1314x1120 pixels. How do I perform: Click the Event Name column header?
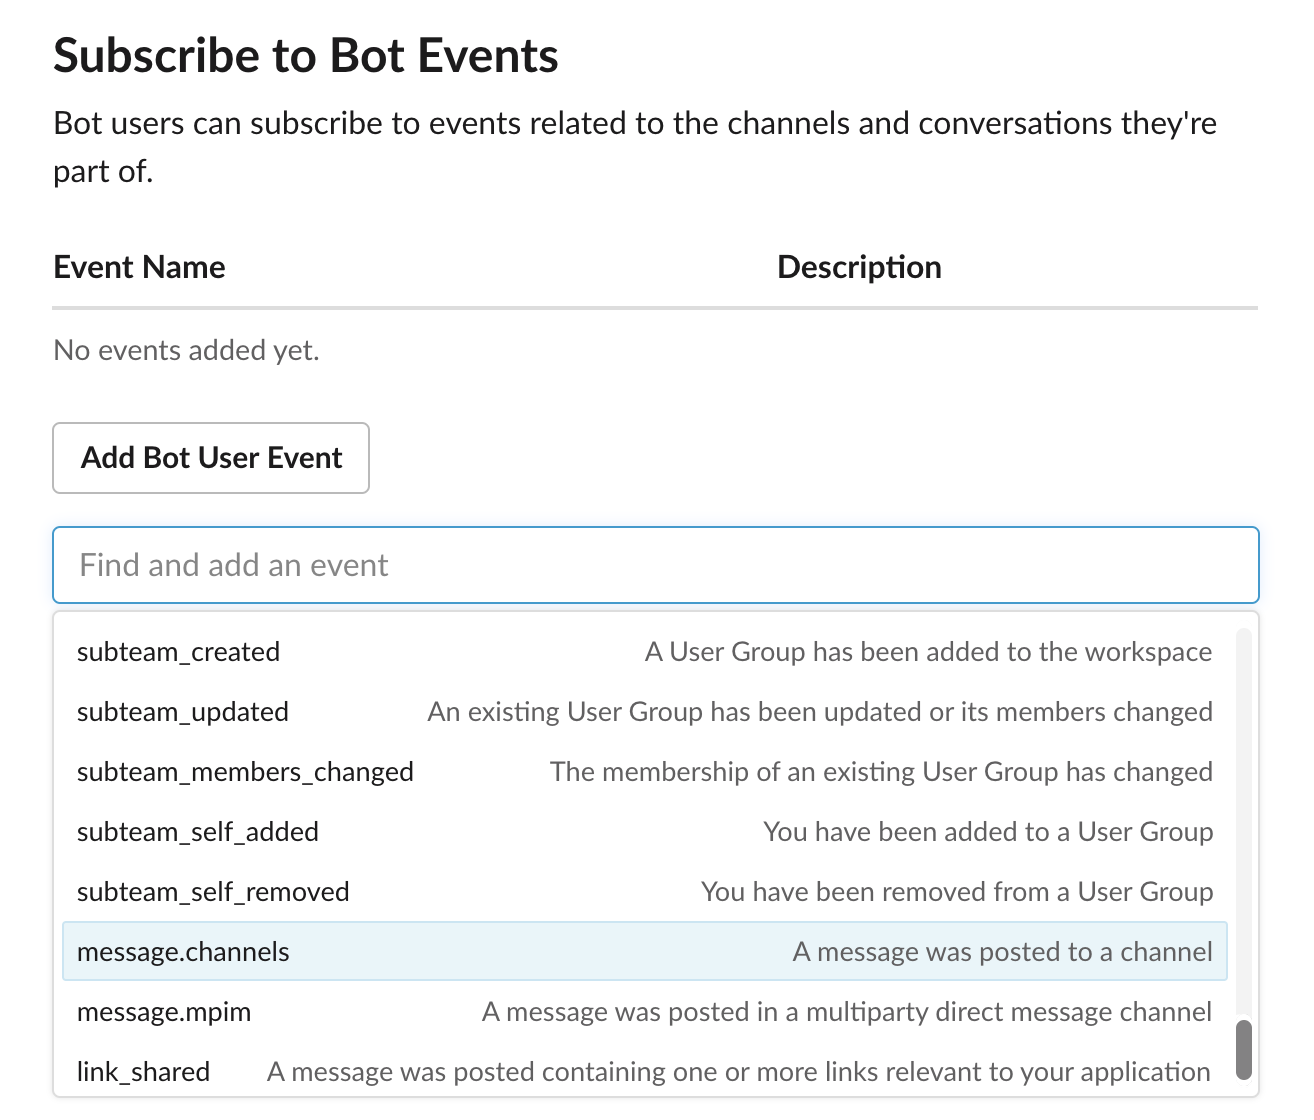point(139,267)
